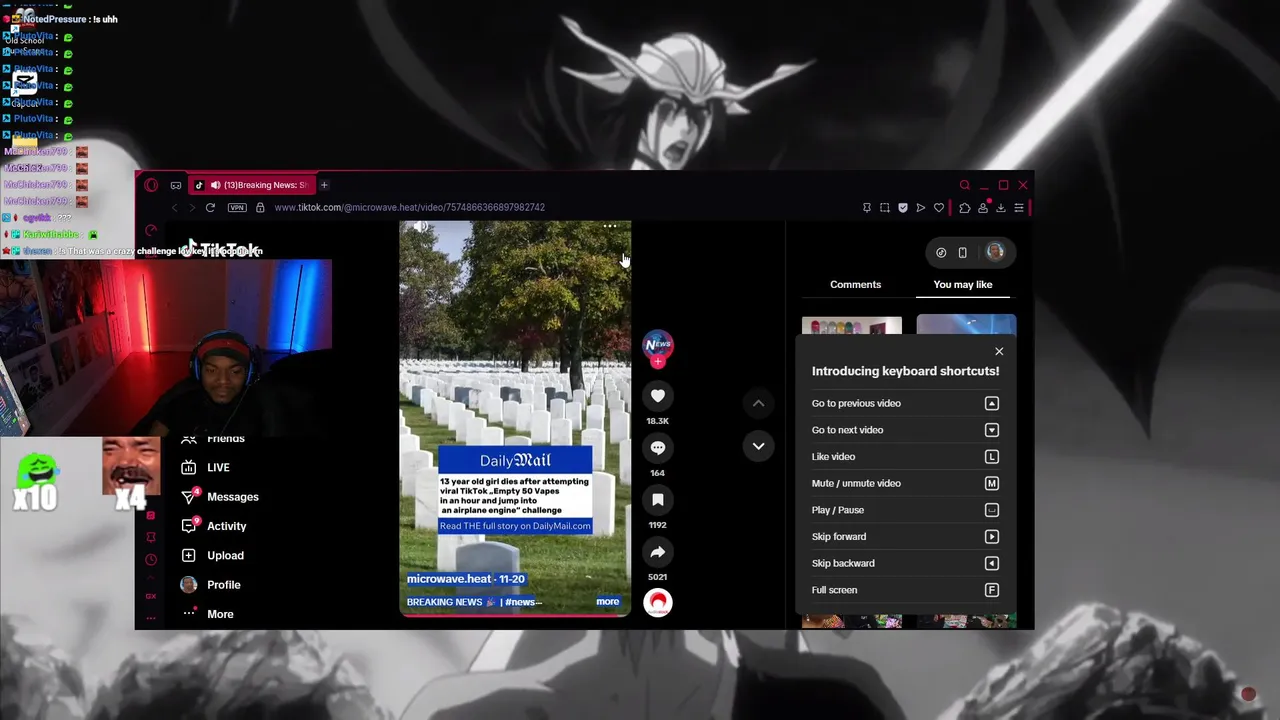
Task: Open the microwave.heat username link
Action: pyautogui.click(x=449, y=579)
